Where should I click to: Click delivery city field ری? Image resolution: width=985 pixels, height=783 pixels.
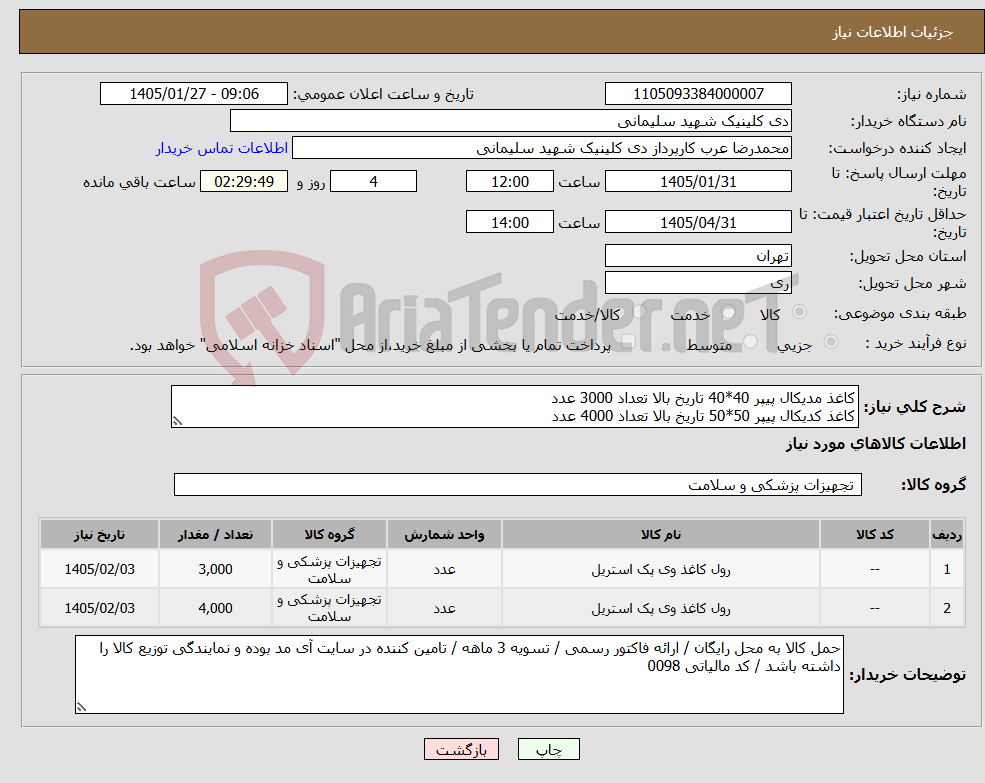[698, 283]
